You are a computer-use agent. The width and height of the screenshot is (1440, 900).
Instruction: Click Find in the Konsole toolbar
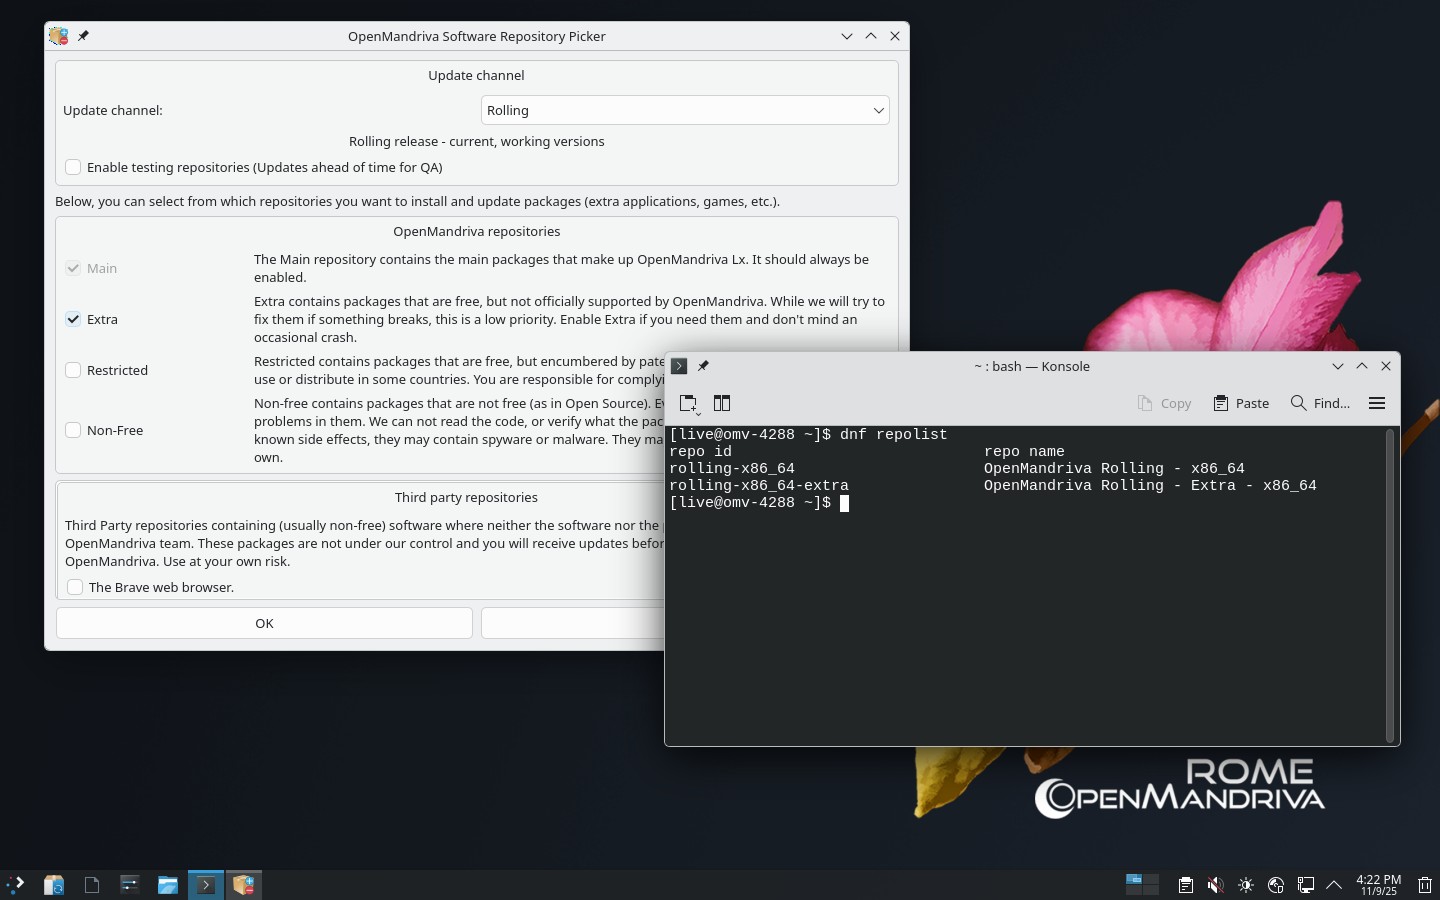(x=1320, y=403)
